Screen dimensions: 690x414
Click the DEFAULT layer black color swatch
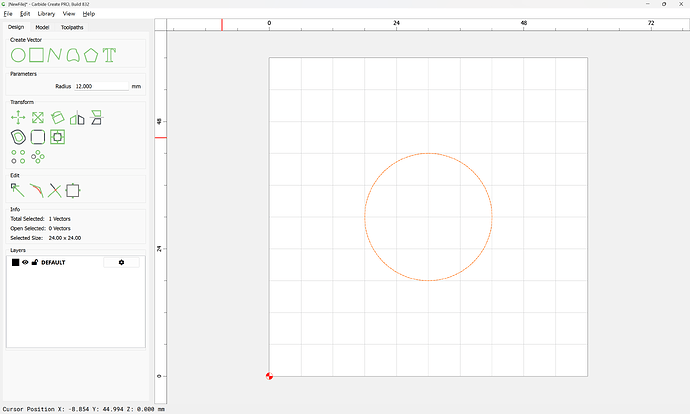tap(15, 262)
